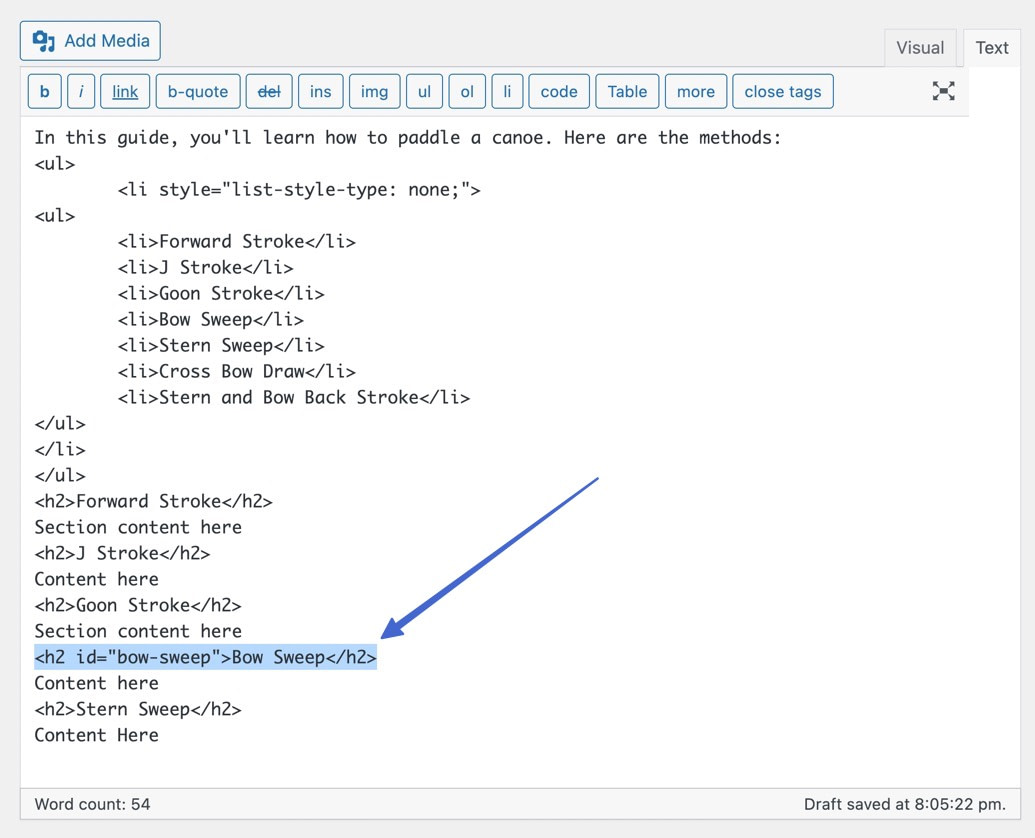The height and width of the screenshot is (838, 1035).
Task: Select the highlighted Bow Sweep heading line
Action: pyautogui.click(x=205, y=657)
